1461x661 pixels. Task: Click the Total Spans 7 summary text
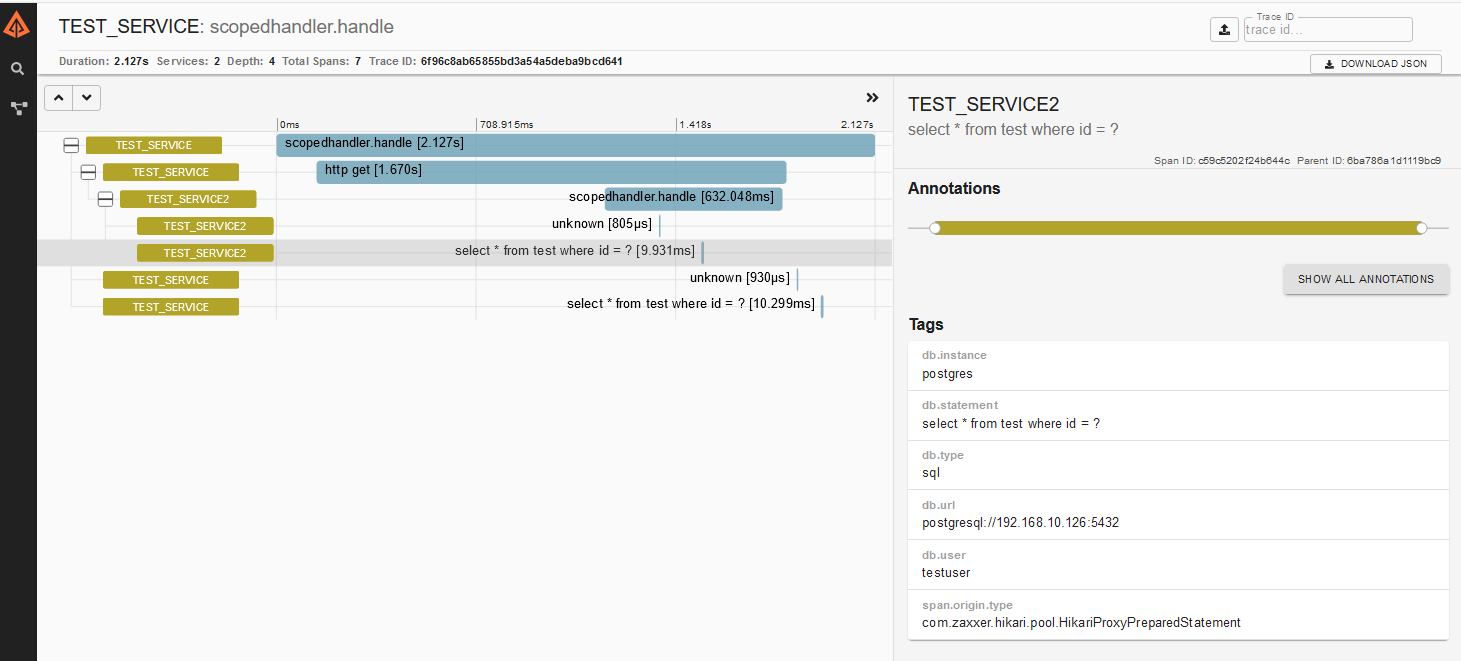321,61
